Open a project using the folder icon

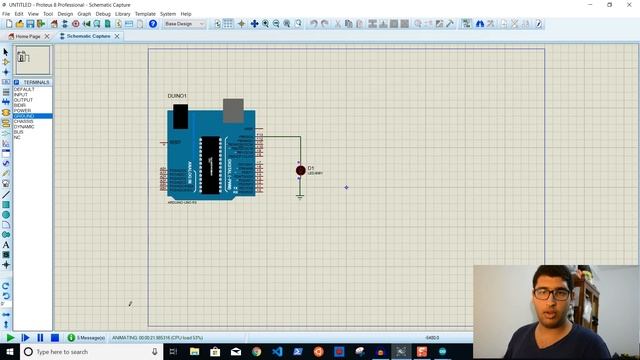coord(19,24)
